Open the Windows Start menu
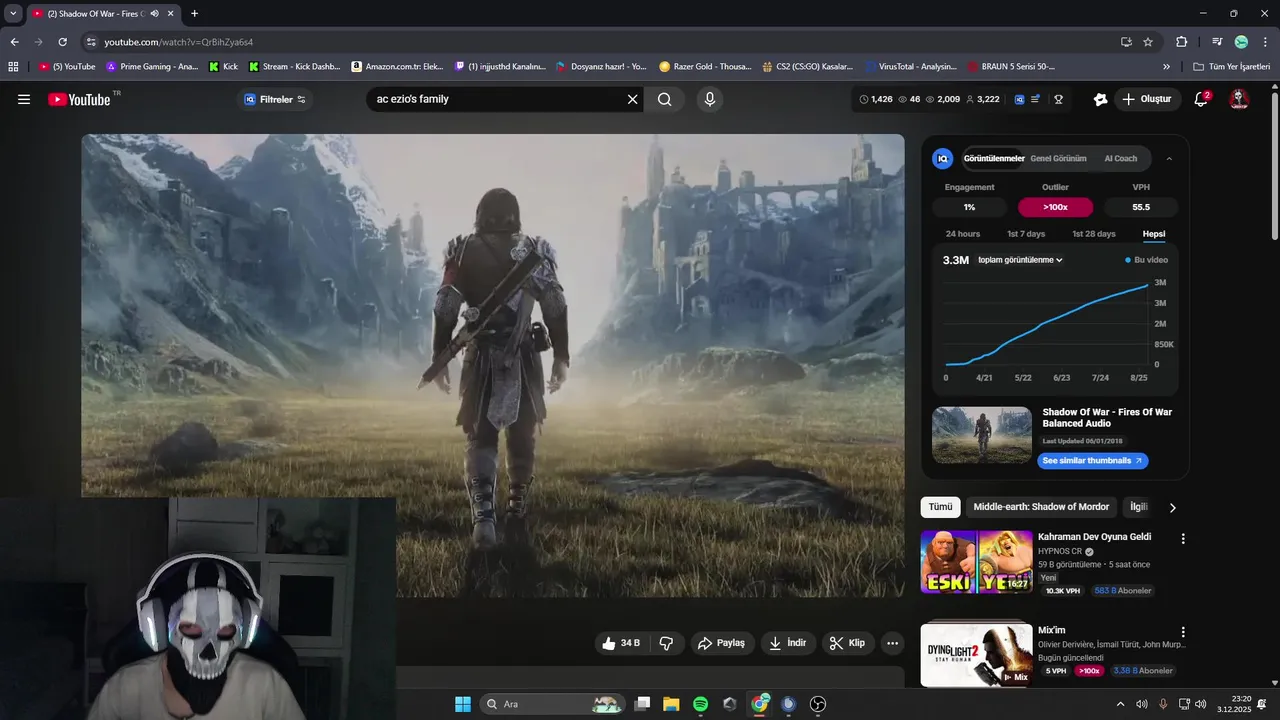The image size is (1280, 720). (x=463, y=704)
